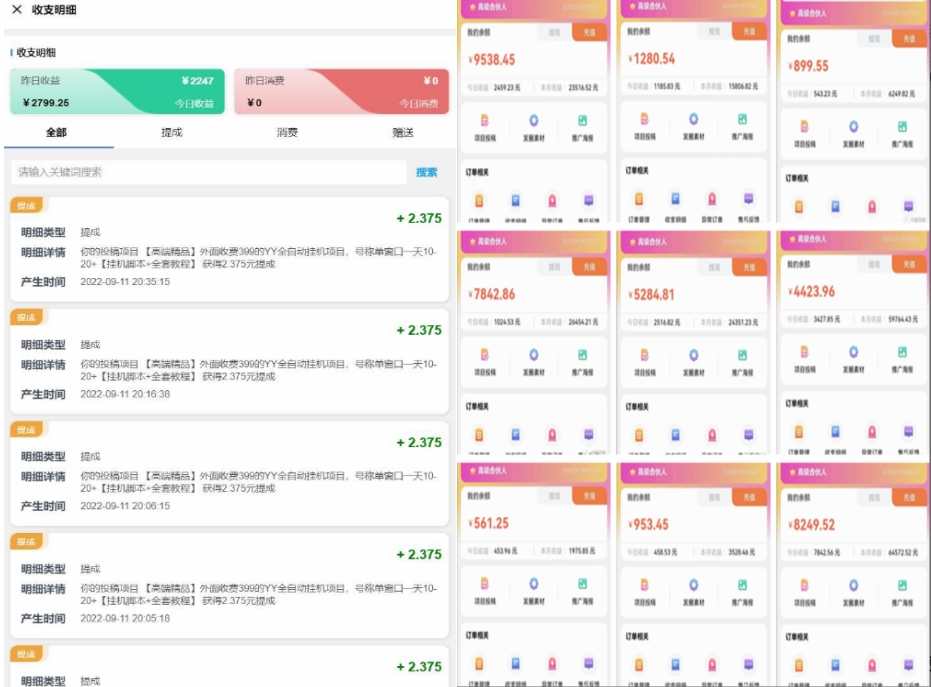Switch to the 全部 tab

(57, 132)
